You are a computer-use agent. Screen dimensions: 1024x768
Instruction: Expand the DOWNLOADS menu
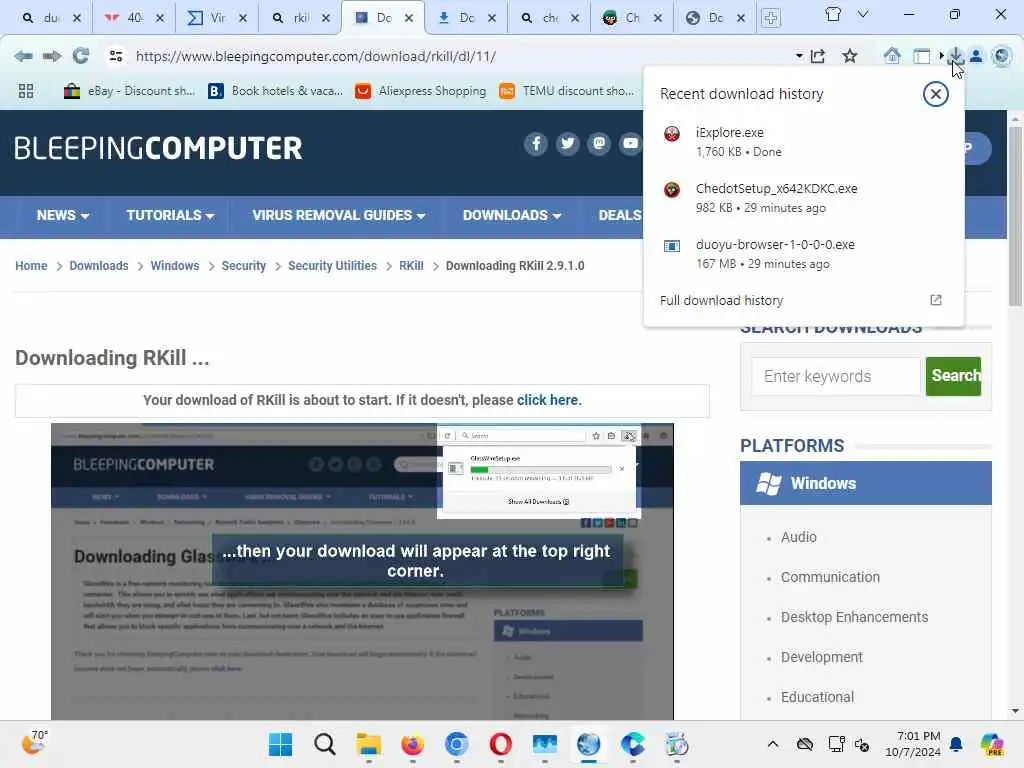512,216
